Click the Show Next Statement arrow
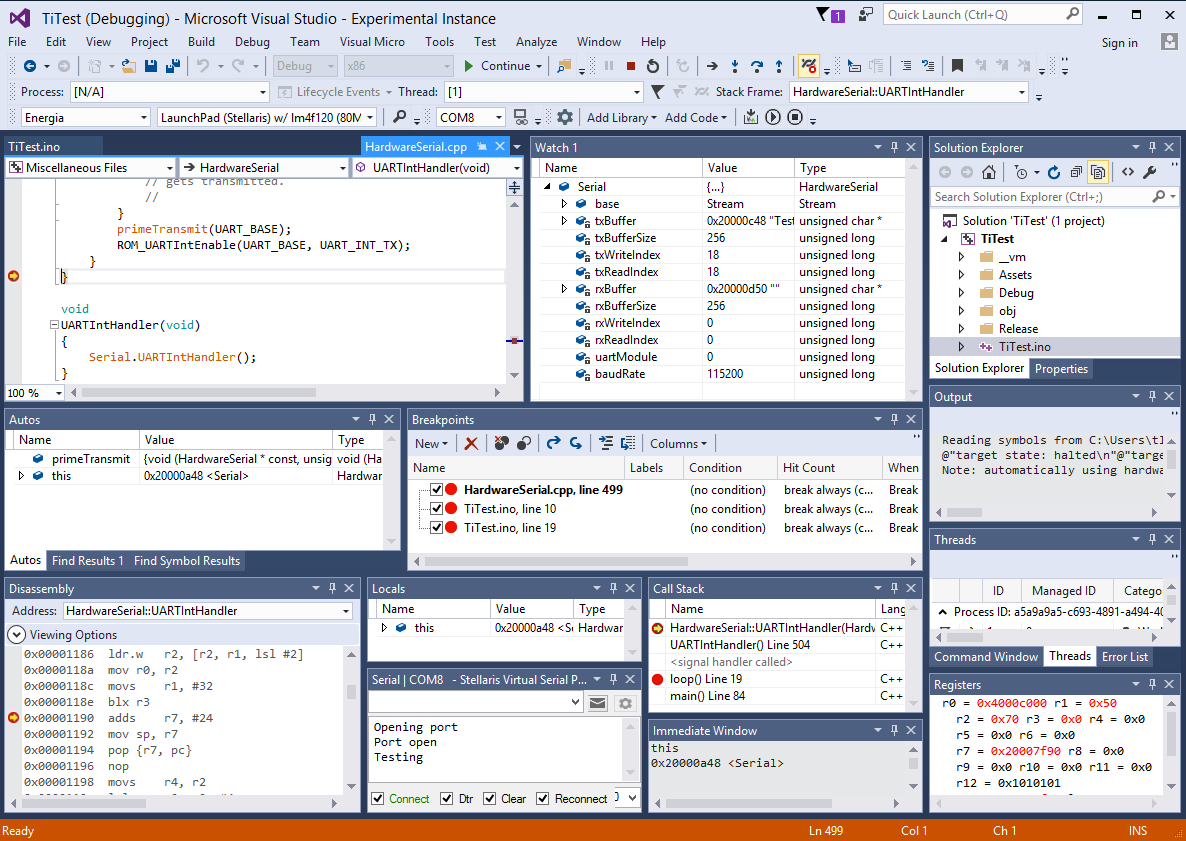 tap(712, 66)
